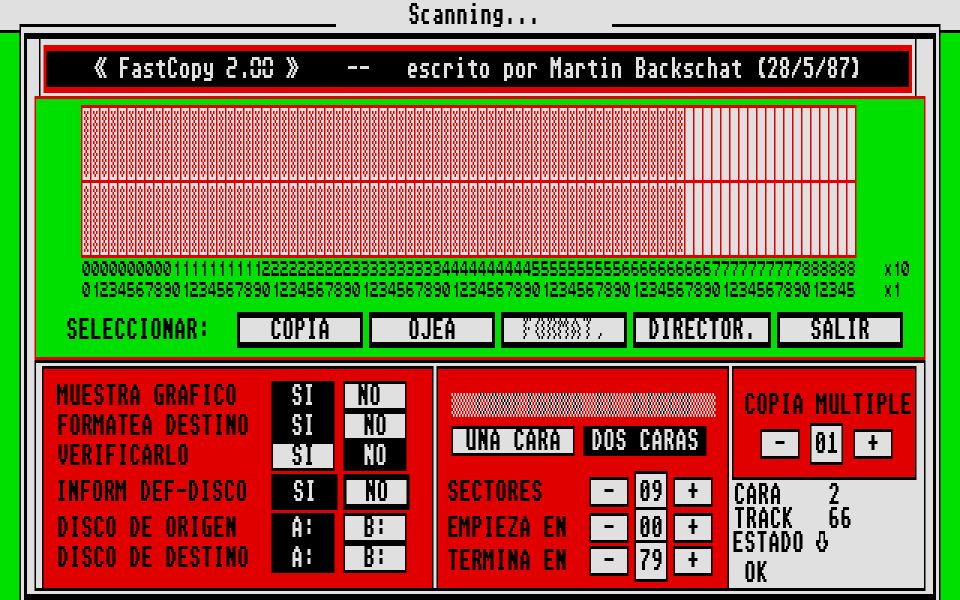Set VERIFICARLO to NO

pyautogui.click(x=375, y=455)
